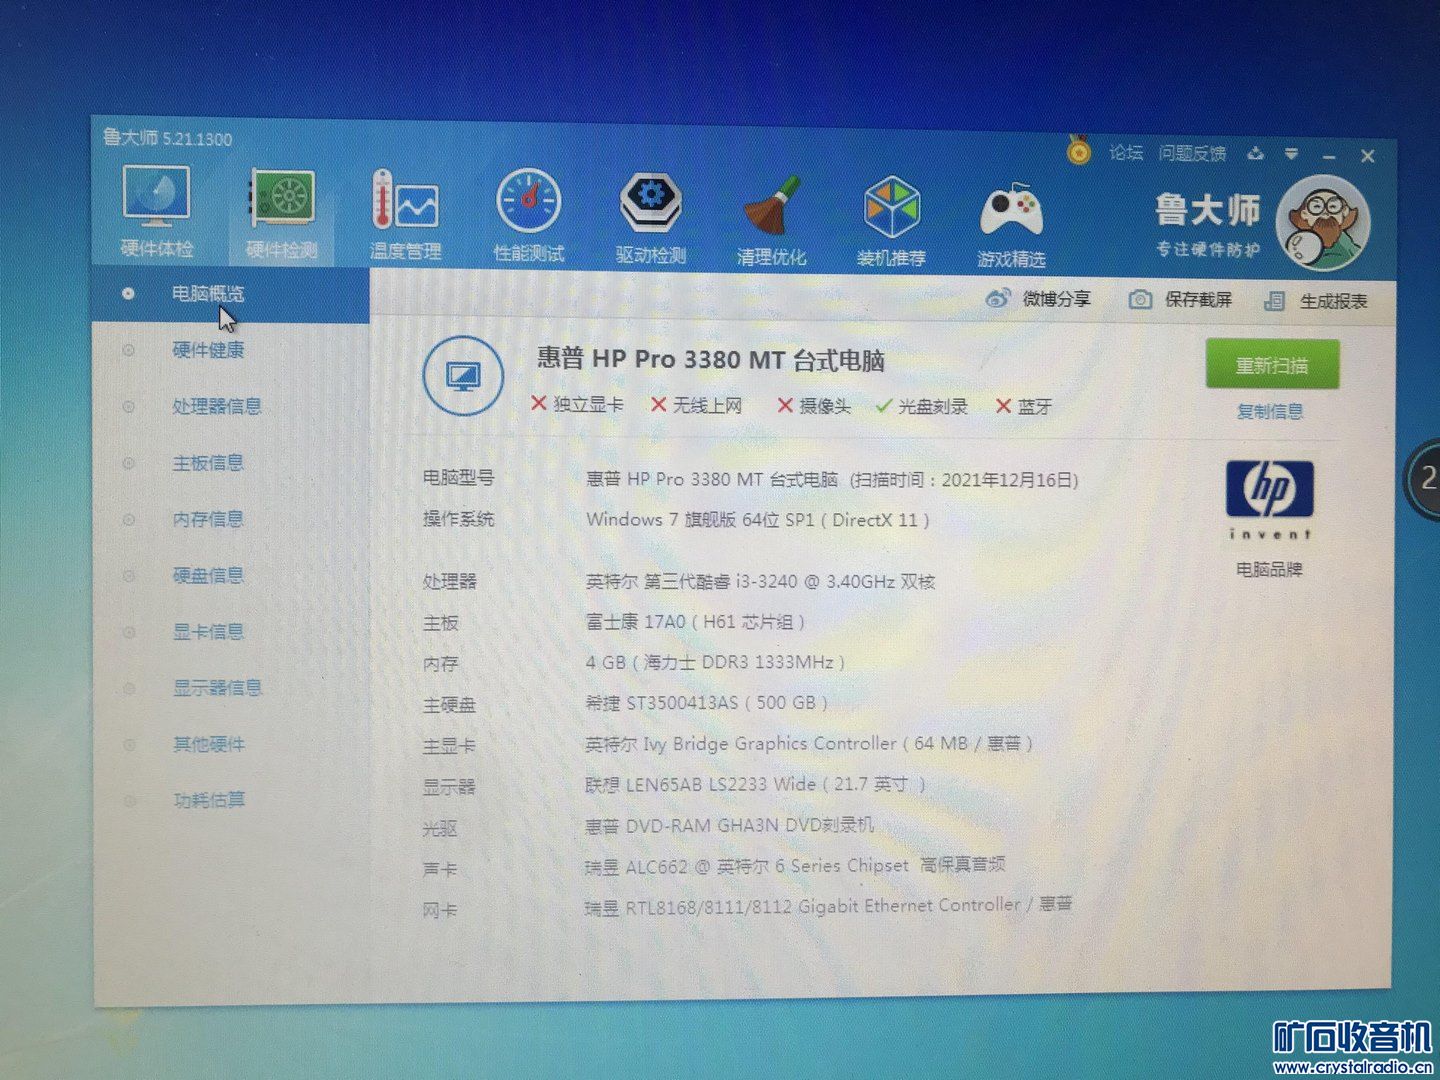Open the 论坛 forum link
The width and height of the screenshot is (1440, 1080).
1126,152
